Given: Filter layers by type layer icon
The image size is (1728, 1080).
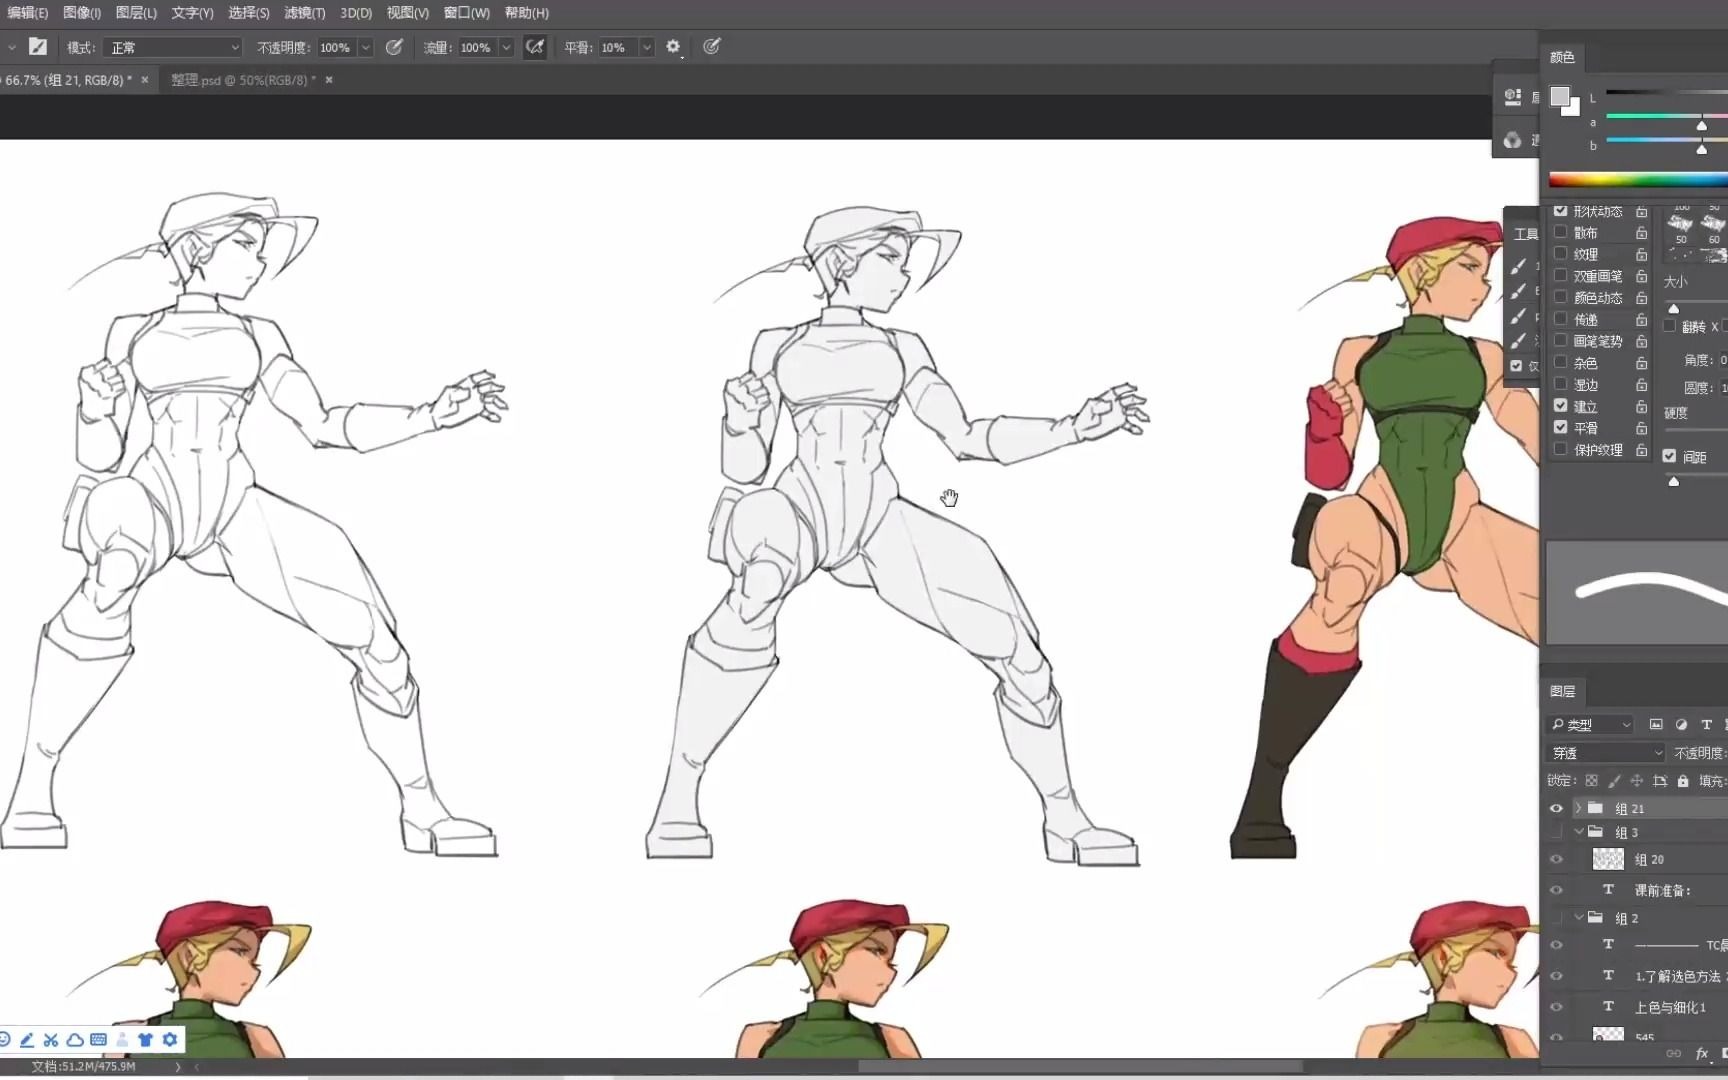Looking at the screenshot, I should pyautogui.click(x=1707, y=724).
